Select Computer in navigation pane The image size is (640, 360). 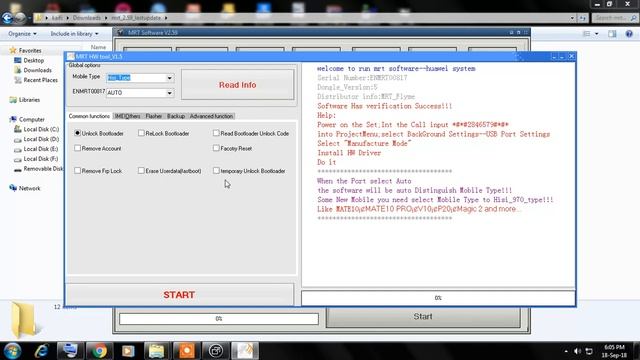coord(31,120)
